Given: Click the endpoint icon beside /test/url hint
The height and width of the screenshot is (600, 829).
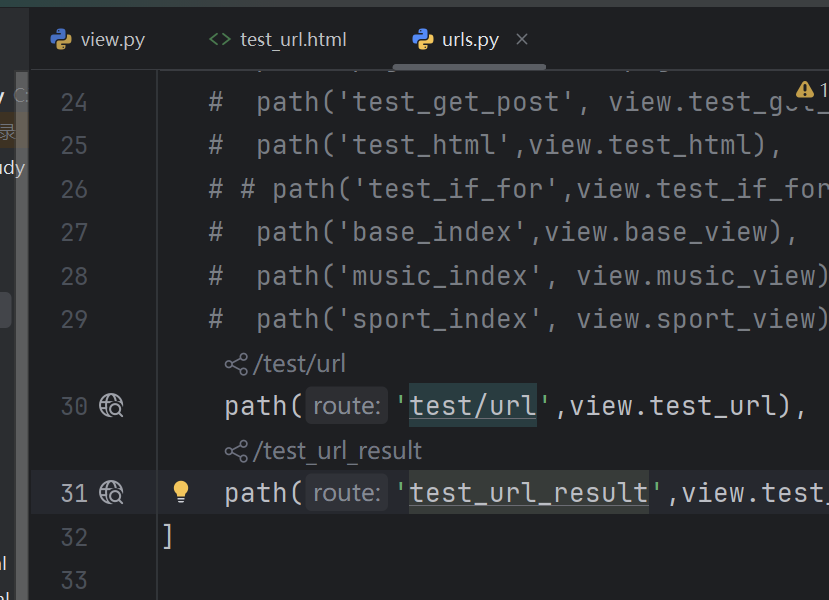Looking at the screenshot, I should pyautogui.click(x=236, y=364).
